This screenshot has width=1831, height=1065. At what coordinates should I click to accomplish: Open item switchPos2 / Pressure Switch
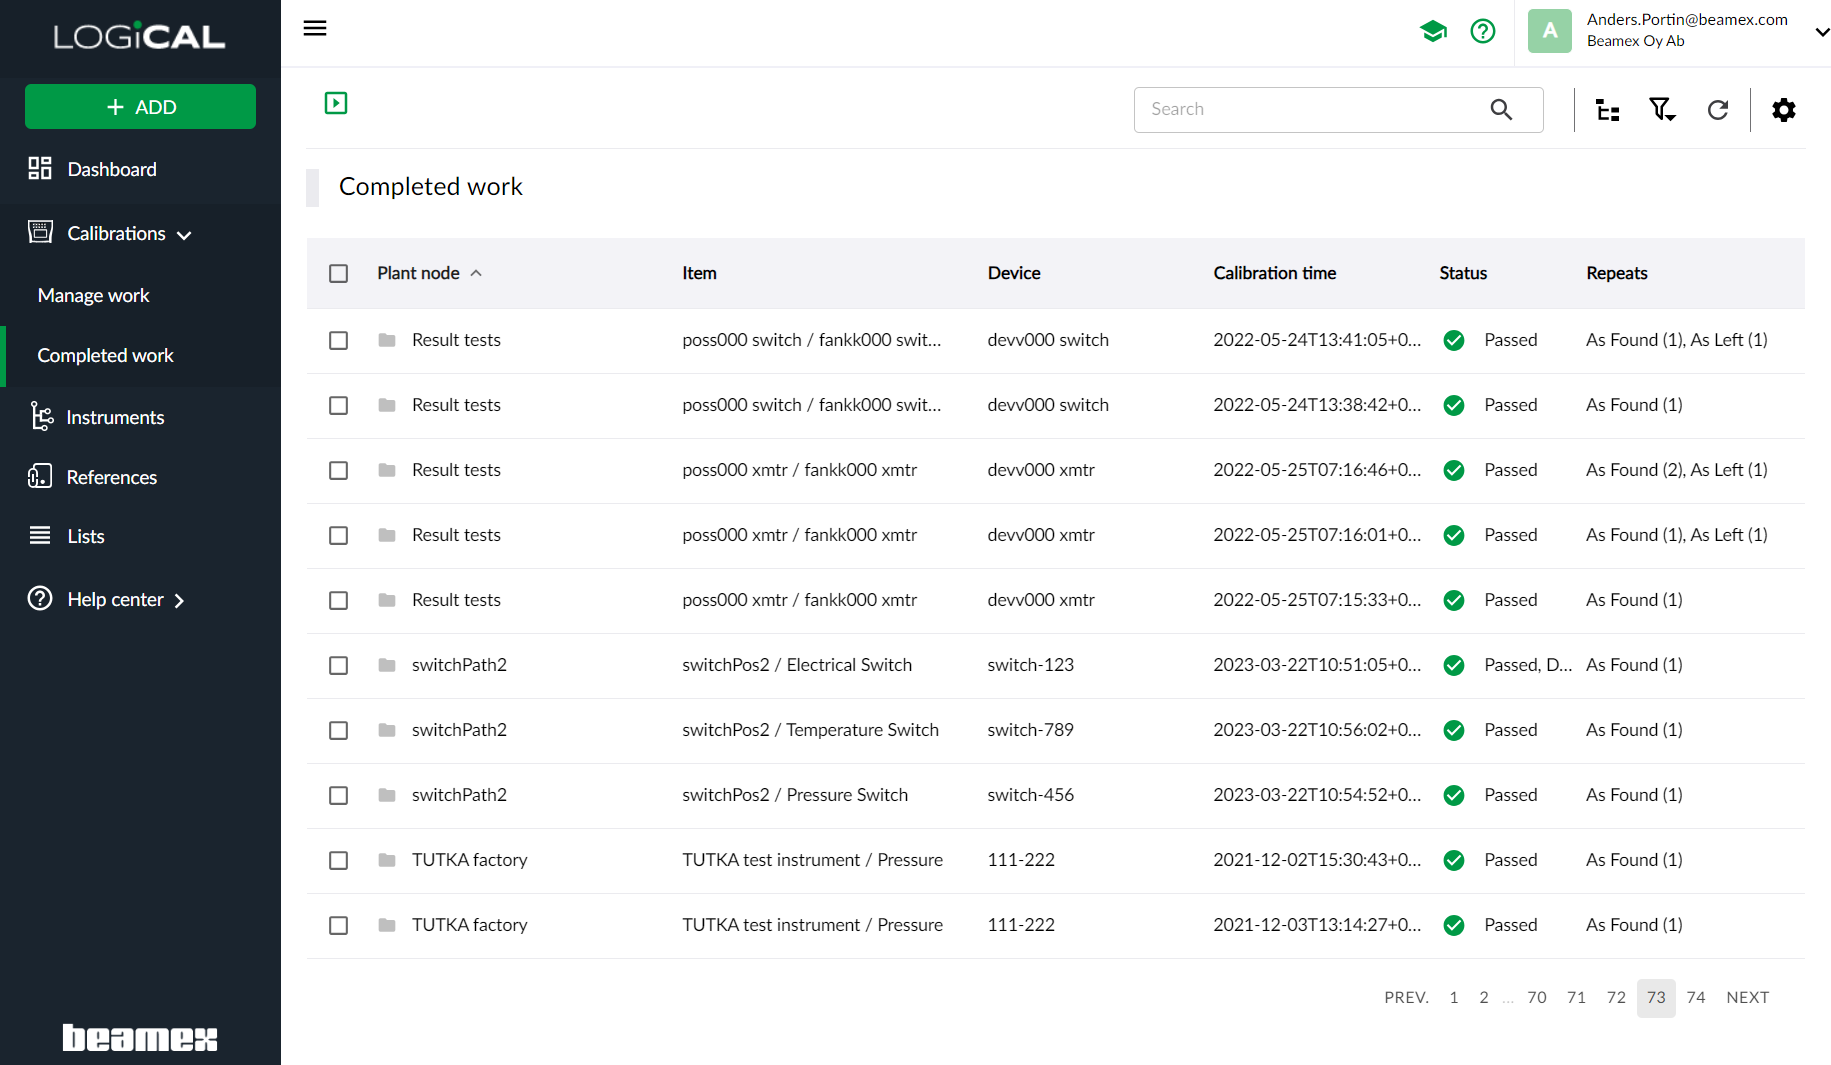coord(795,795)
